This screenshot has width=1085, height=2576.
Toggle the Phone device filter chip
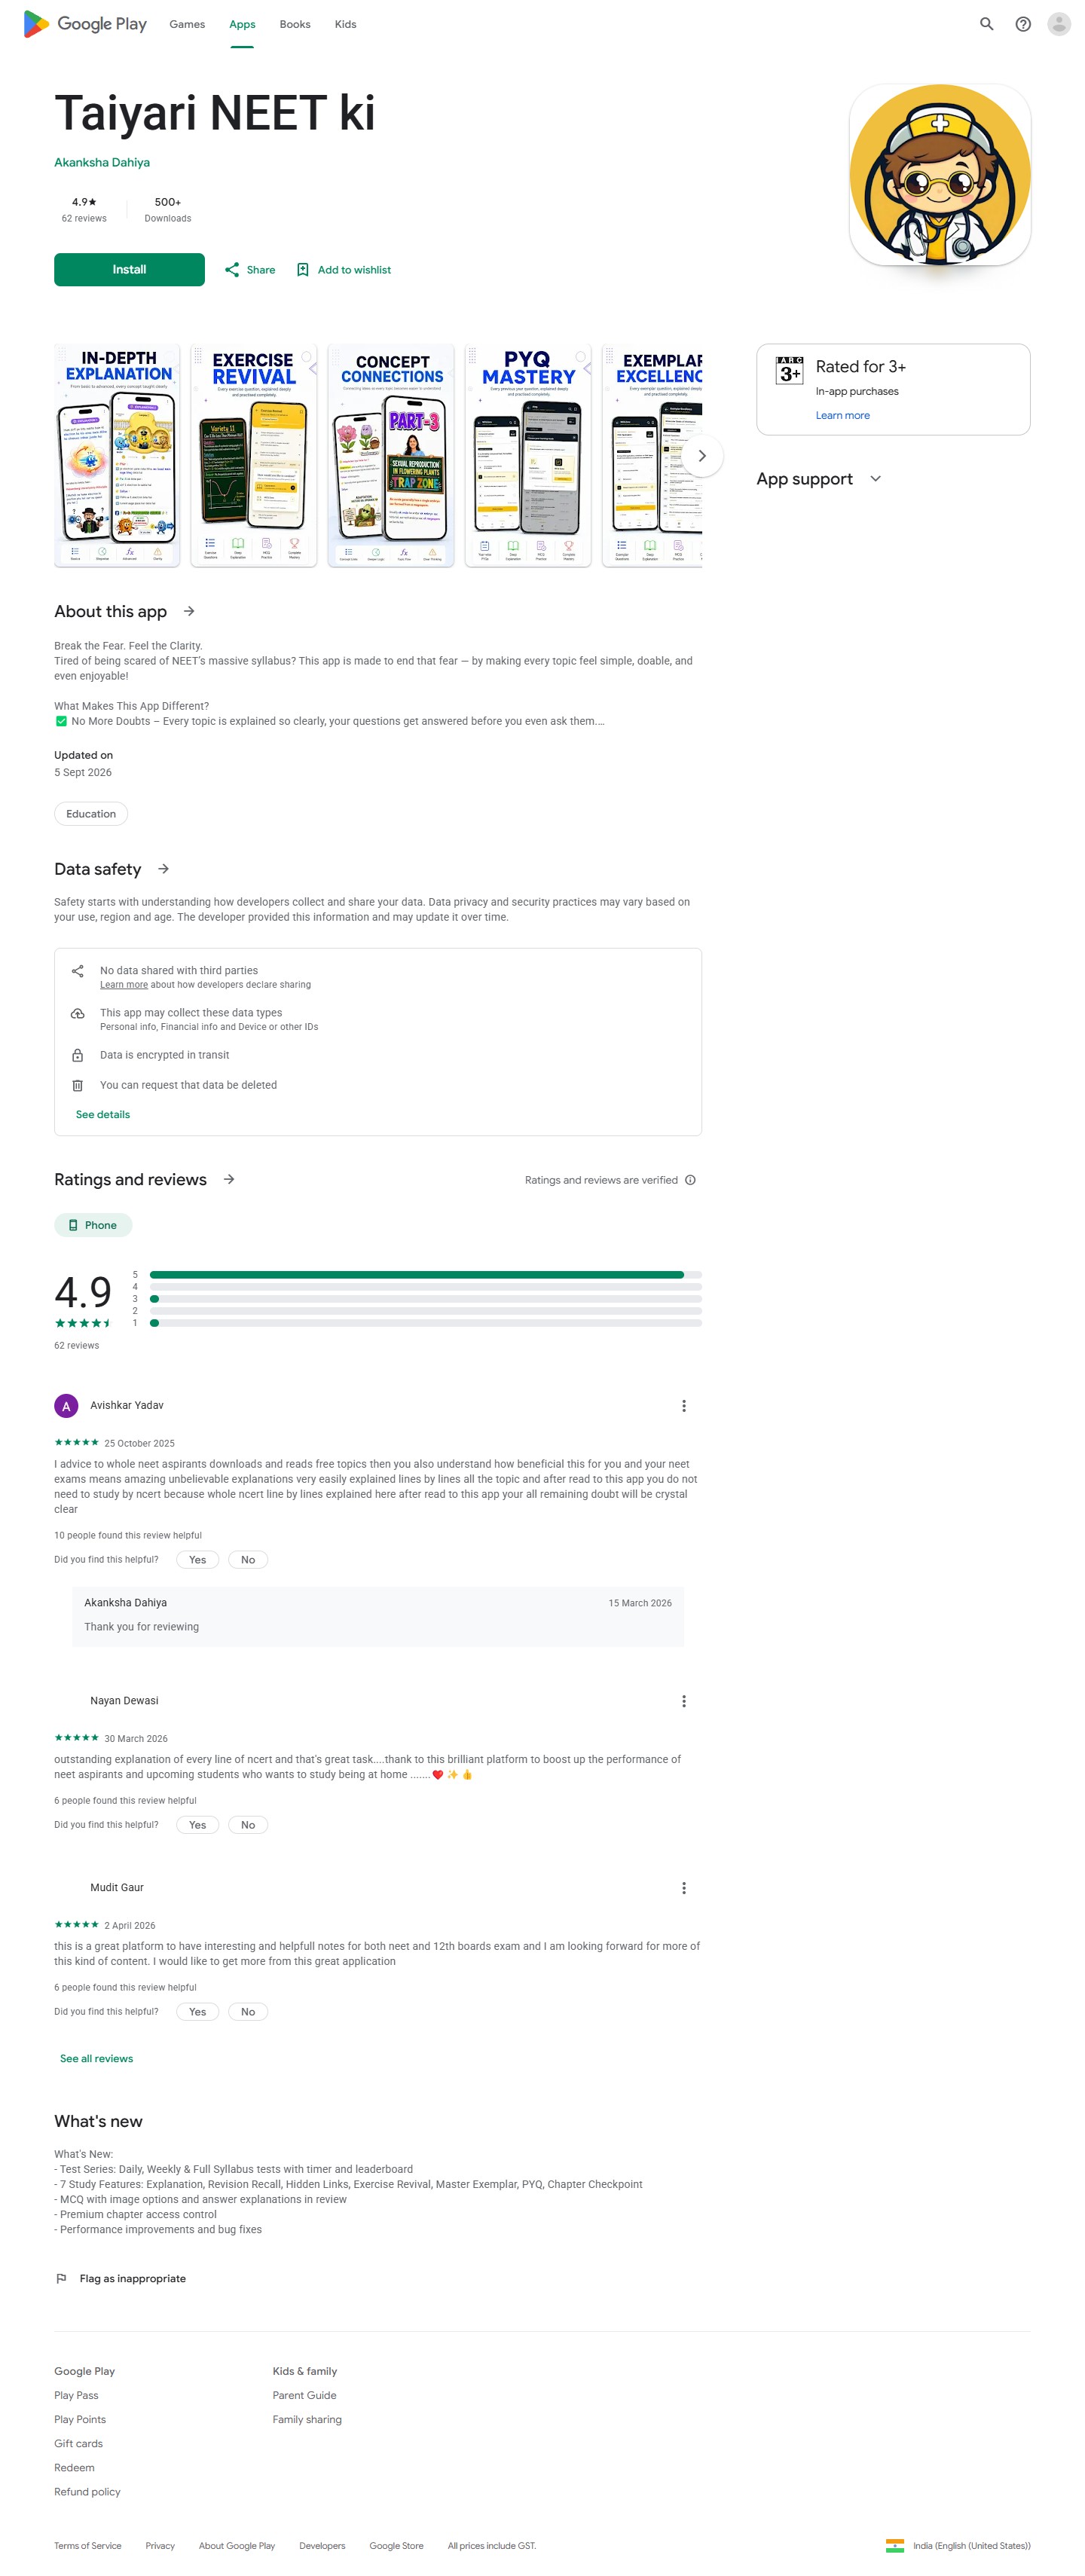click(x=93, y=1224)
